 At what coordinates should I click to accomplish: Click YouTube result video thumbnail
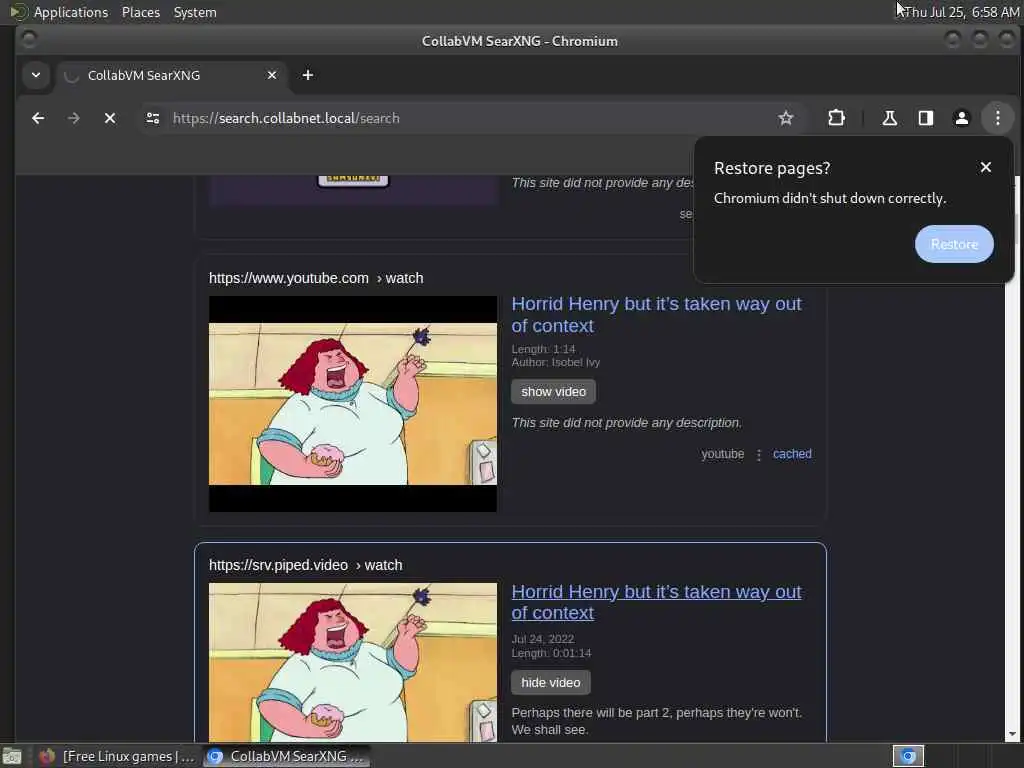(x=353, y=404)
